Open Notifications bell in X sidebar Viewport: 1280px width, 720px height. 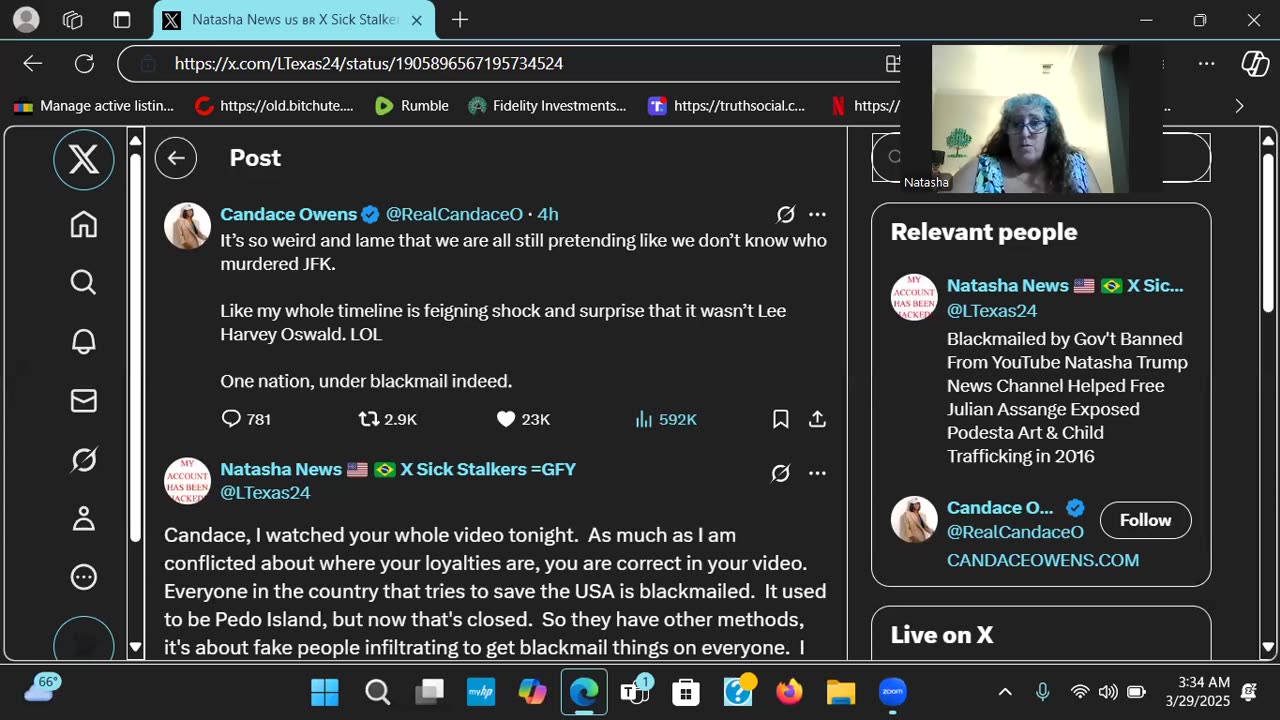[84, 342]
